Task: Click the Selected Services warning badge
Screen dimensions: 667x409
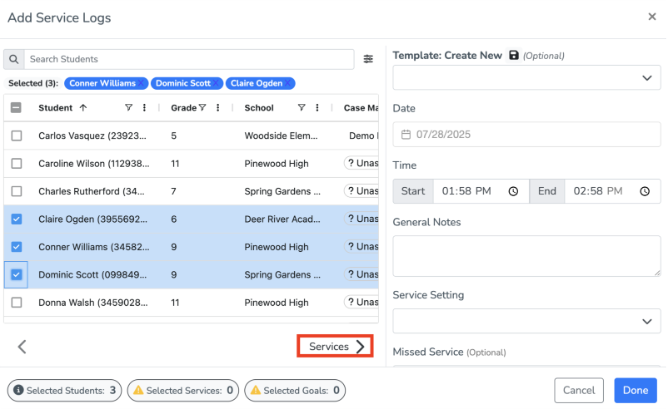Action: (183, 390)
